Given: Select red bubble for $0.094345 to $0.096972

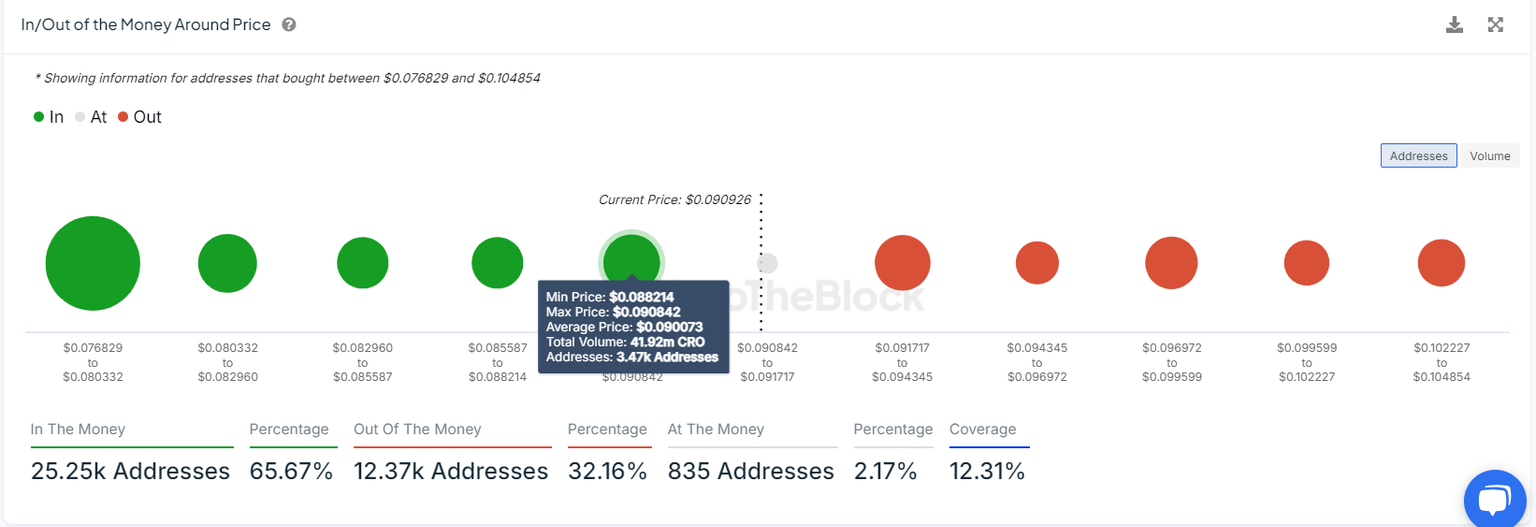Looking at the screenshot, I should [1037, 264].
